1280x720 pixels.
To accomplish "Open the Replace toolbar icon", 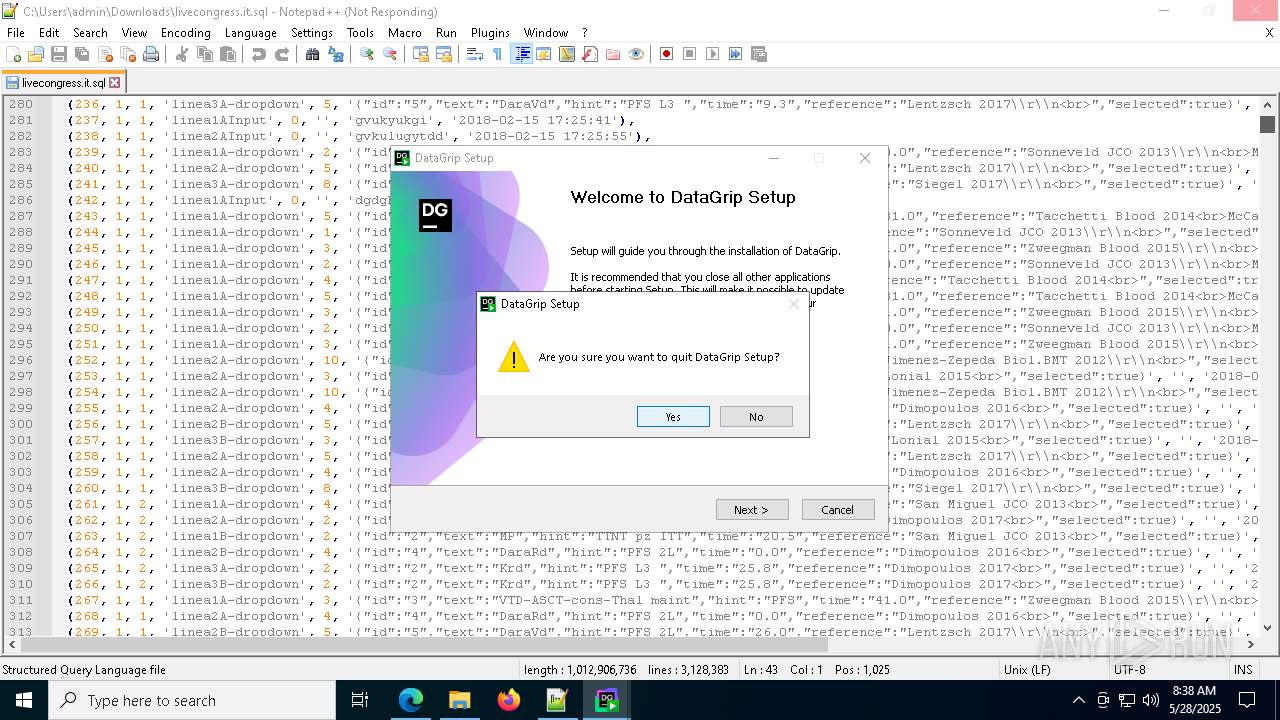I will click(336, 54).
